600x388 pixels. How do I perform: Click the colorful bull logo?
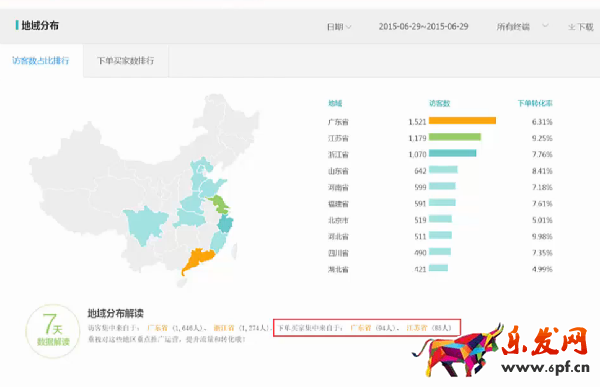(x=457, y=350)
